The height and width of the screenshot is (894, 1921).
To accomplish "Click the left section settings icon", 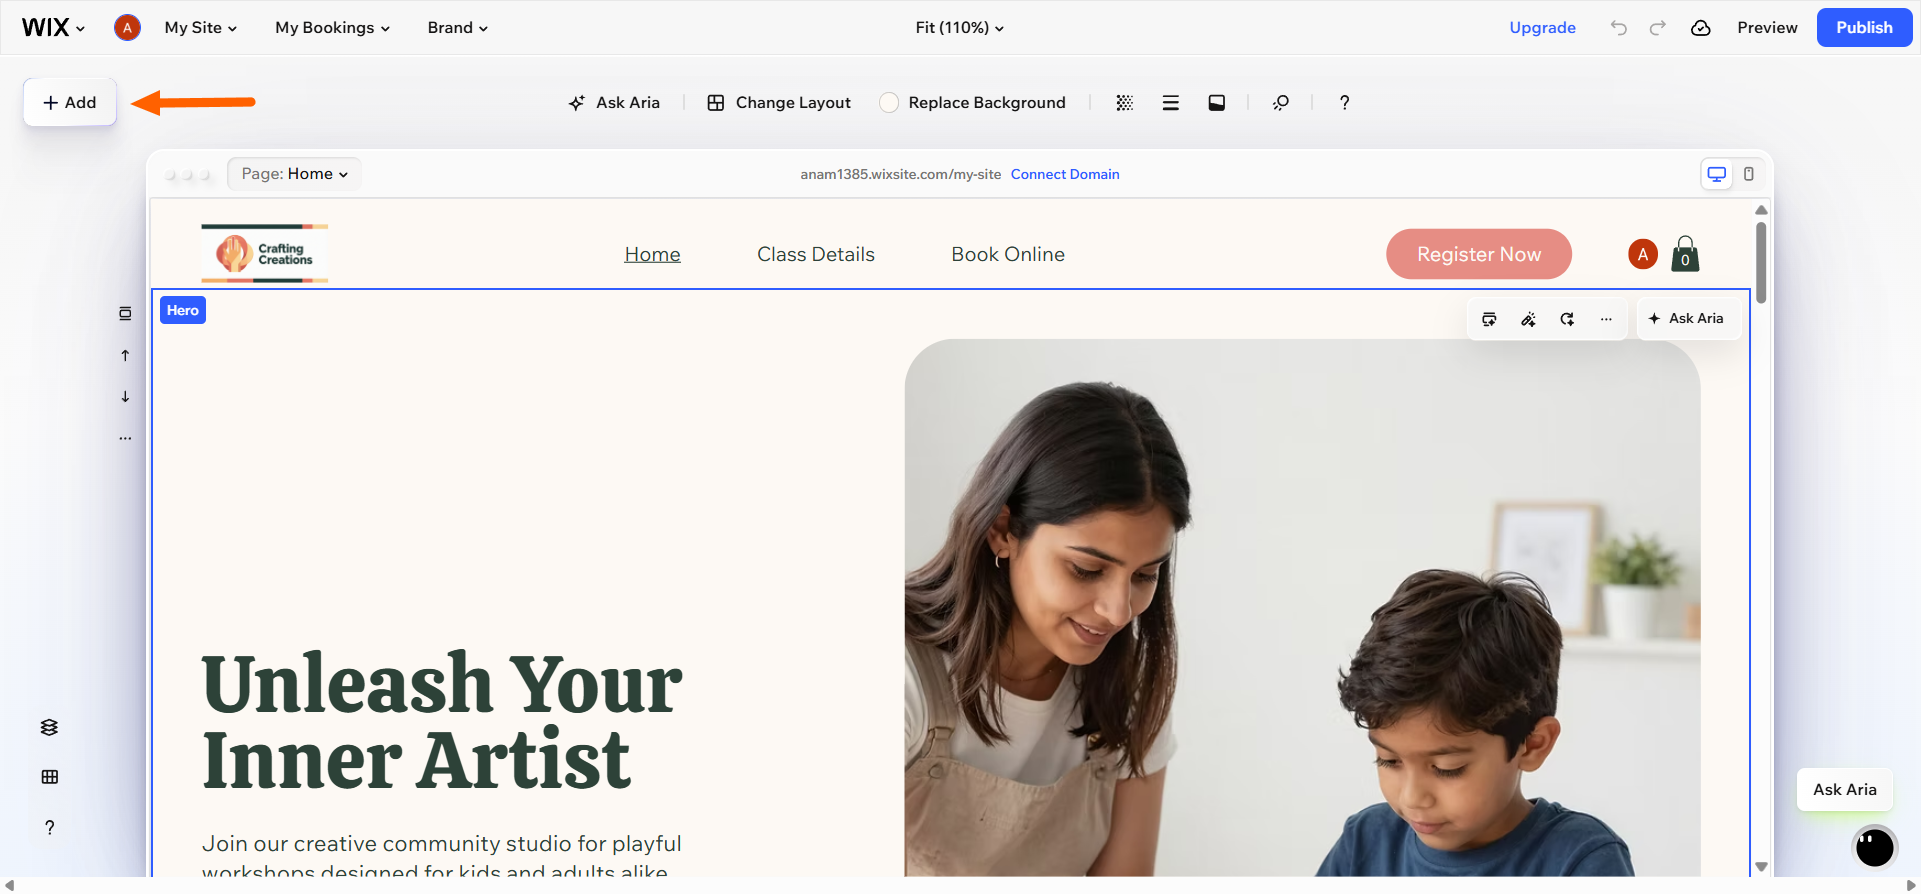I will click(x=125, y=314).
